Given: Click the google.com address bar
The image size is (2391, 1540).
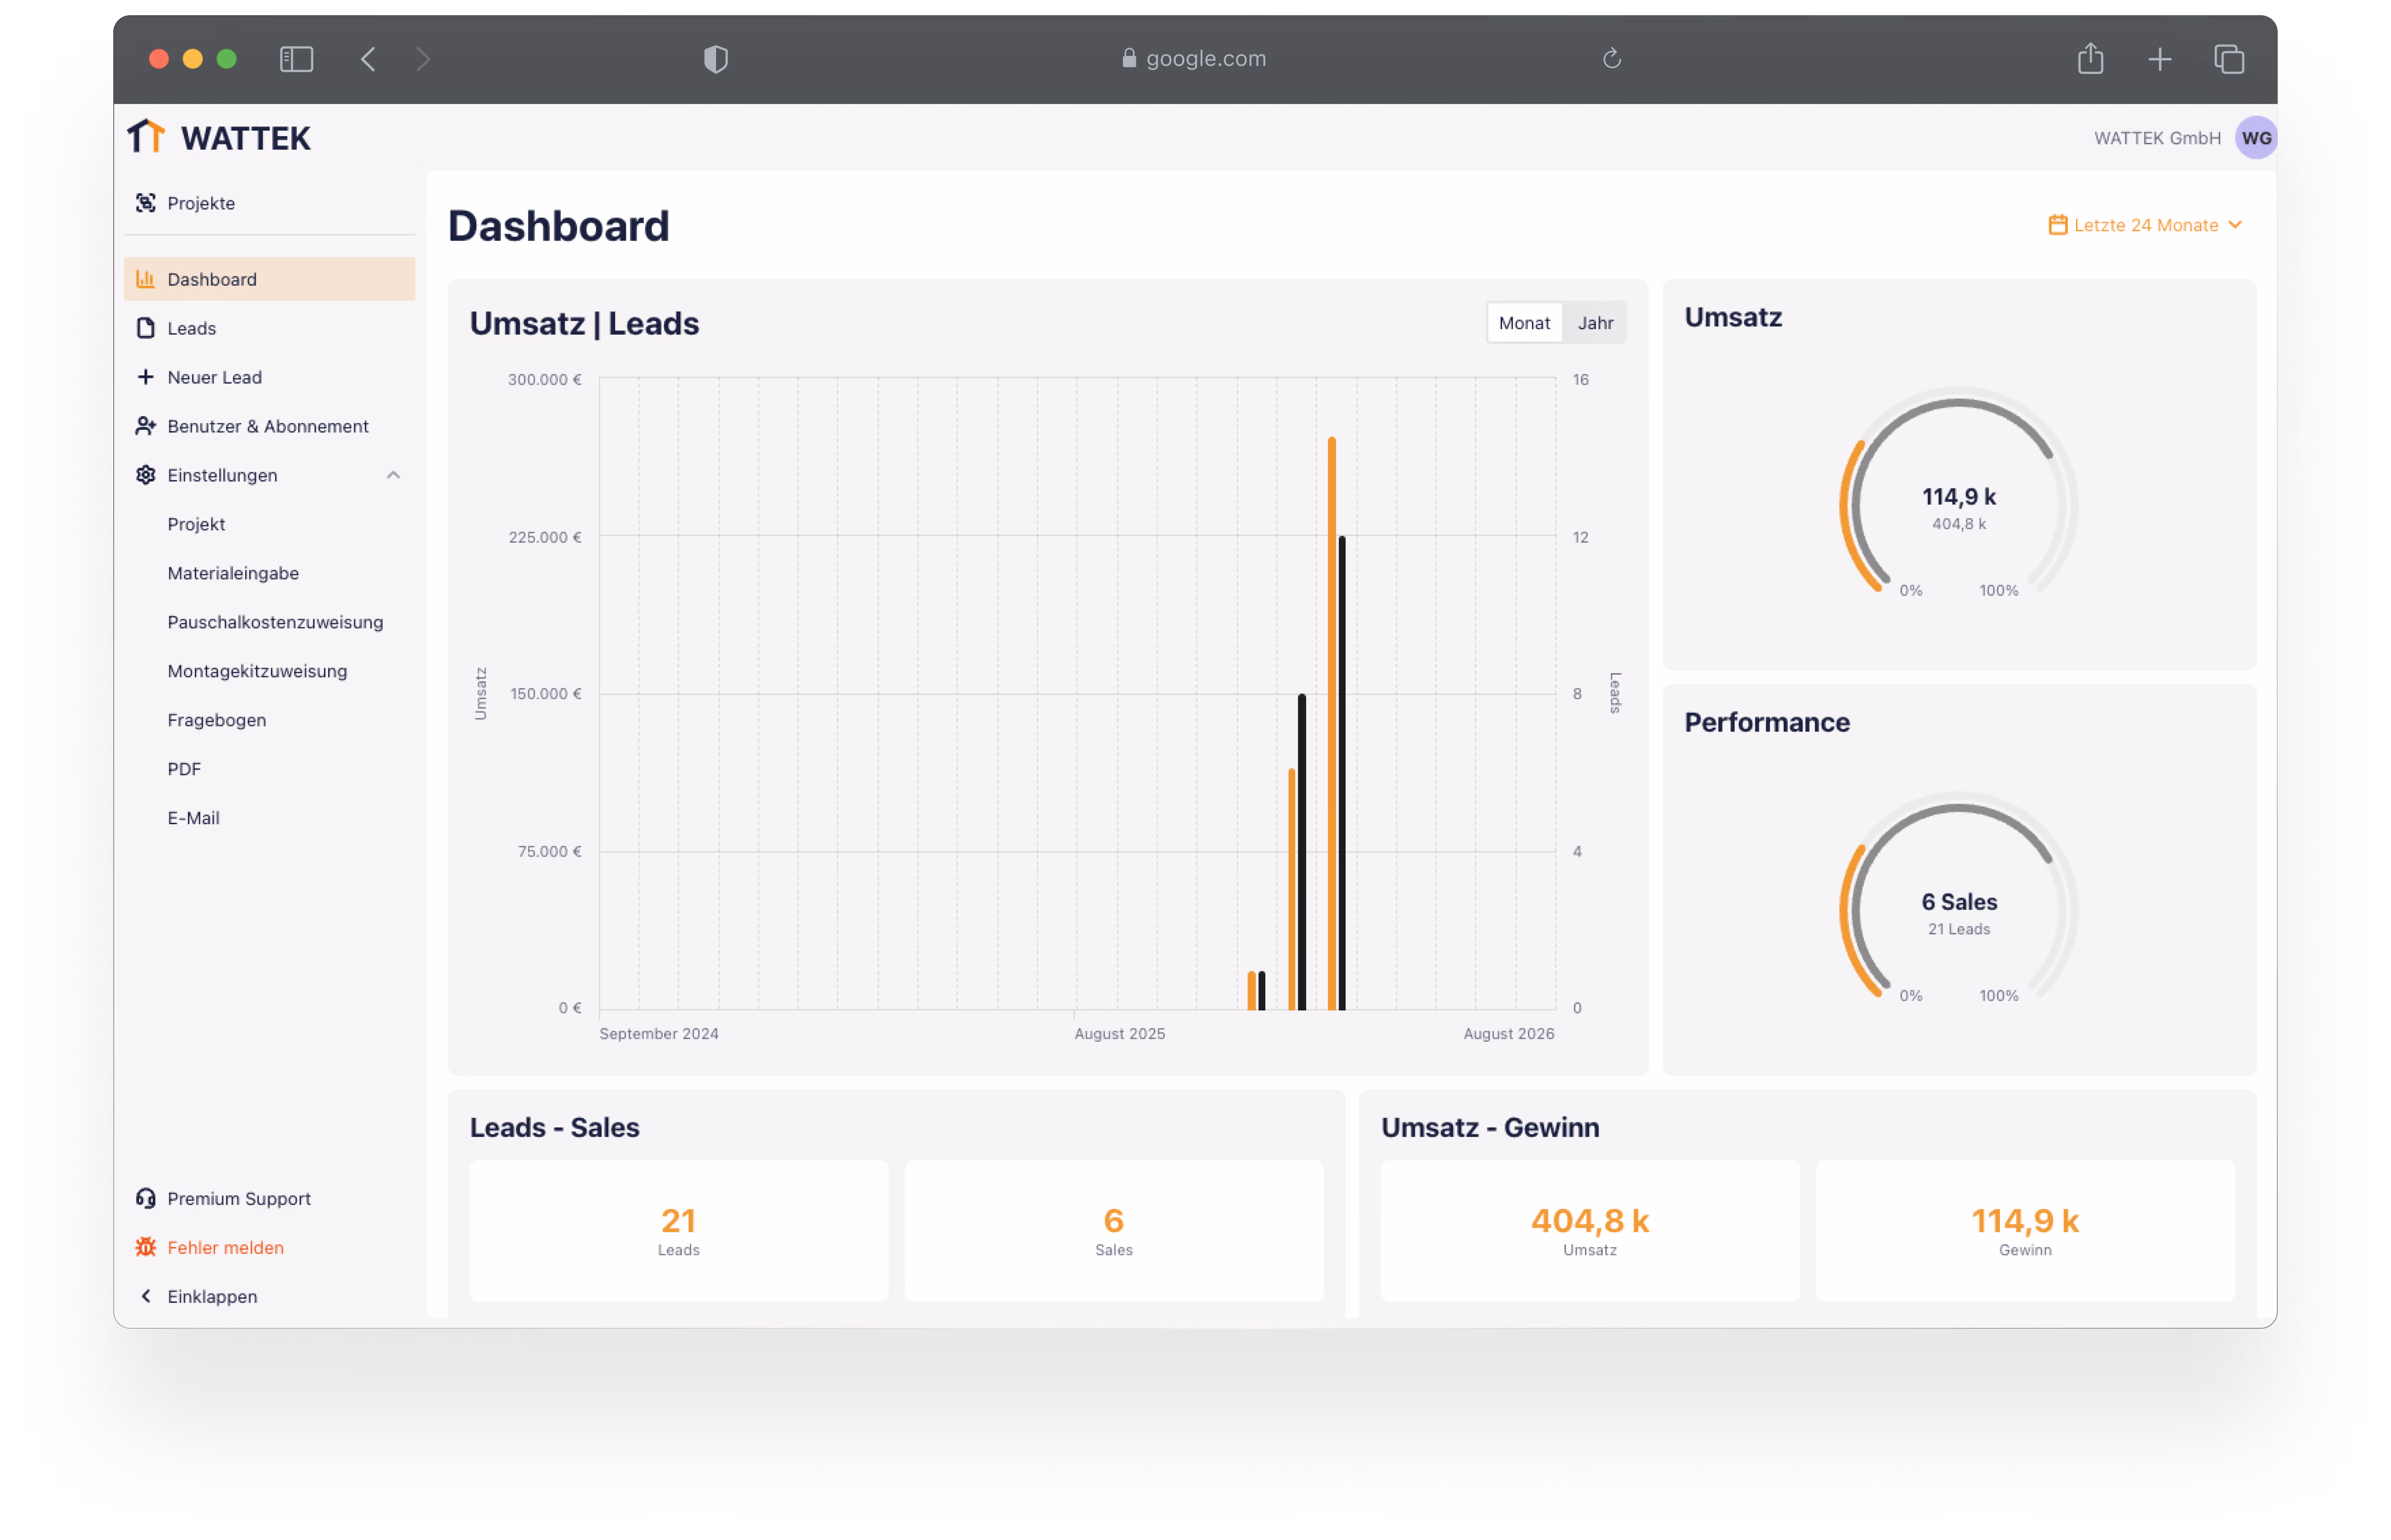Looking at the screenshot, I should (x=1194, y=59).
